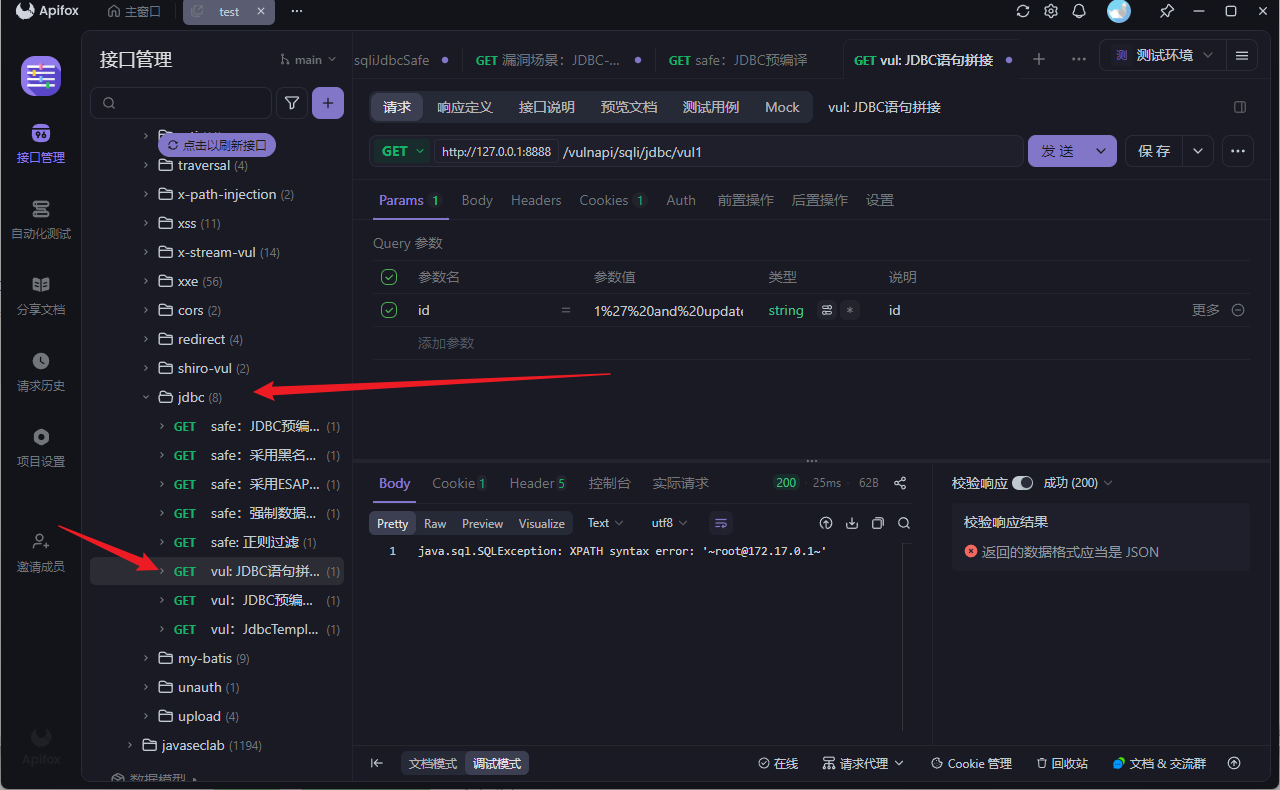The width and height of the screenshot is (1280, 790).
Task: Open the notification bell icon
Action: coord(1079,11)
